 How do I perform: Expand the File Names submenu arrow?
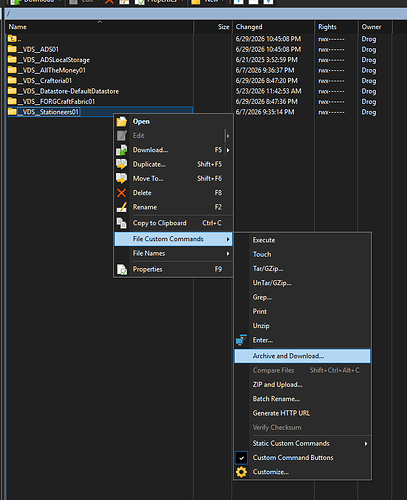click(228, 254)
